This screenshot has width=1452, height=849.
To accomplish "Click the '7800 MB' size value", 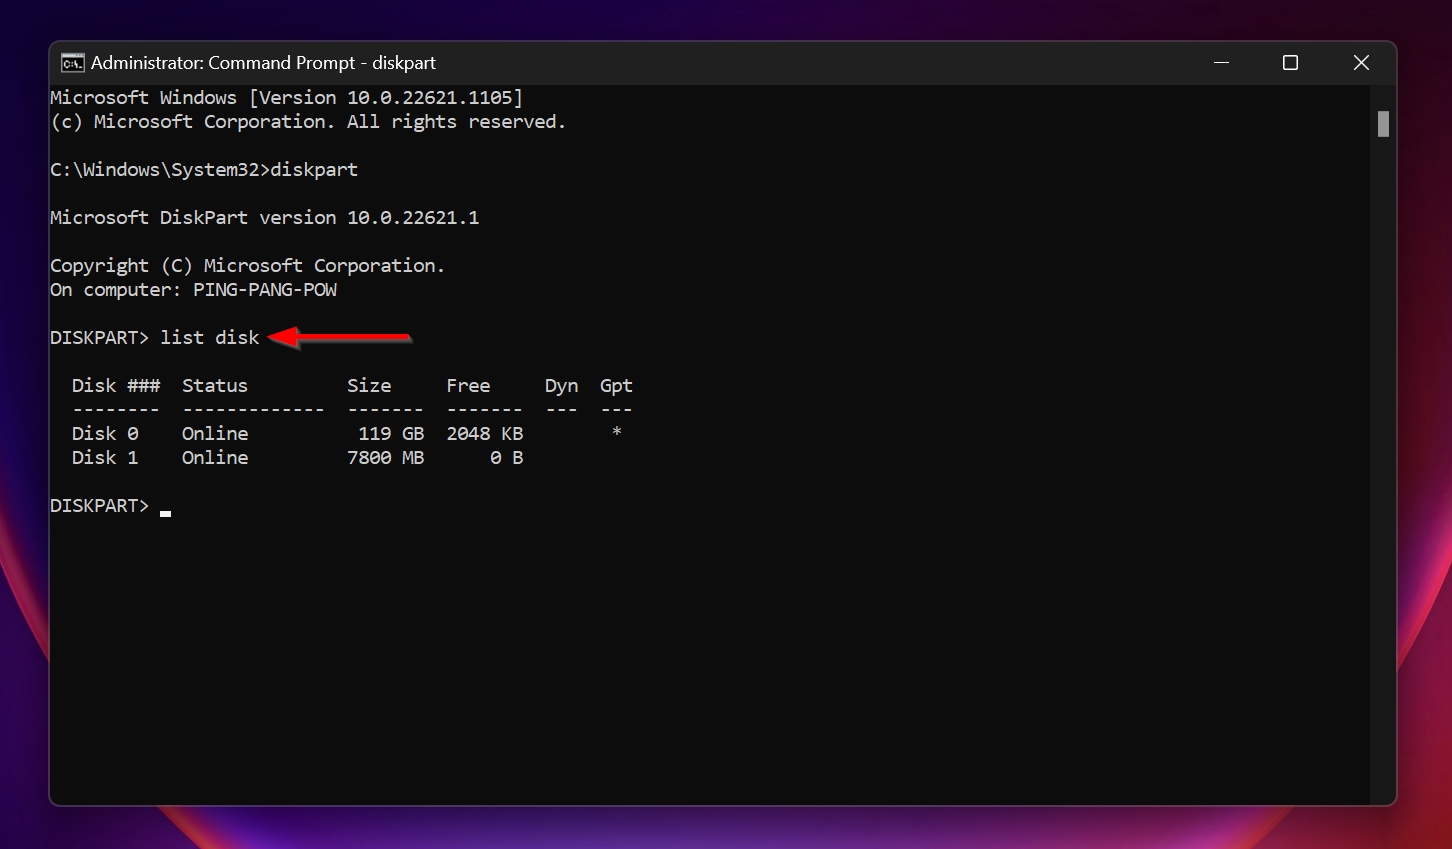I will (x=386, y=458).
